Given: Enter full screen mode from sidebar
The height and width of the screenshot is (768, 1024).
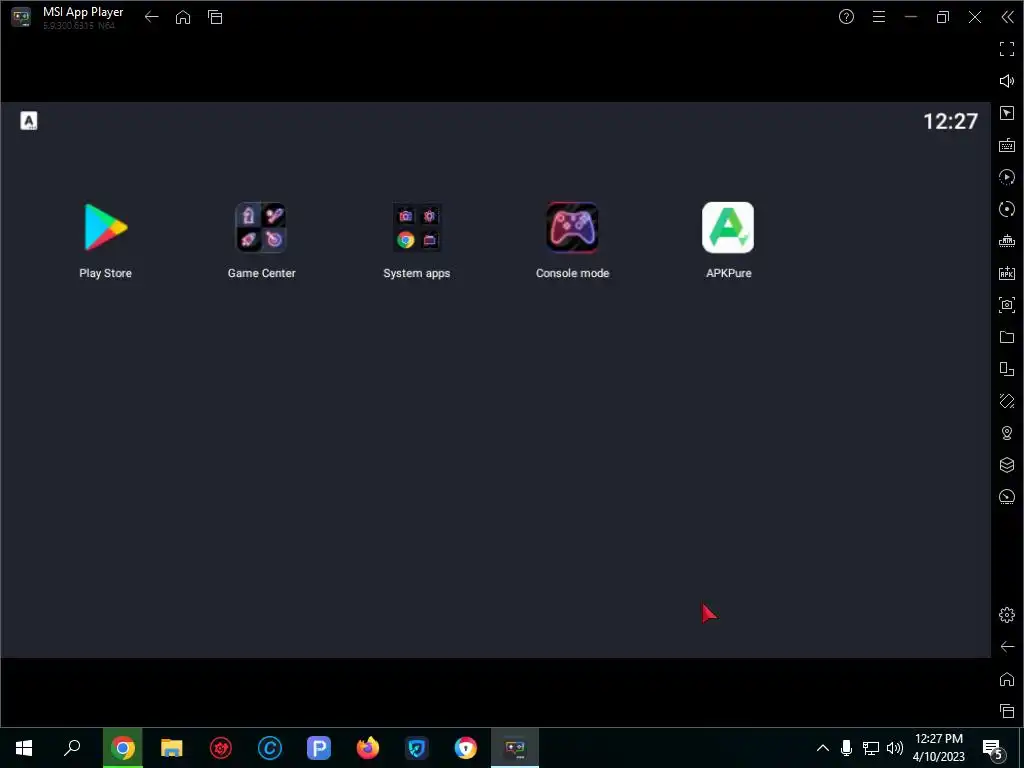Looking at the screenshot, I should 1007,49.
